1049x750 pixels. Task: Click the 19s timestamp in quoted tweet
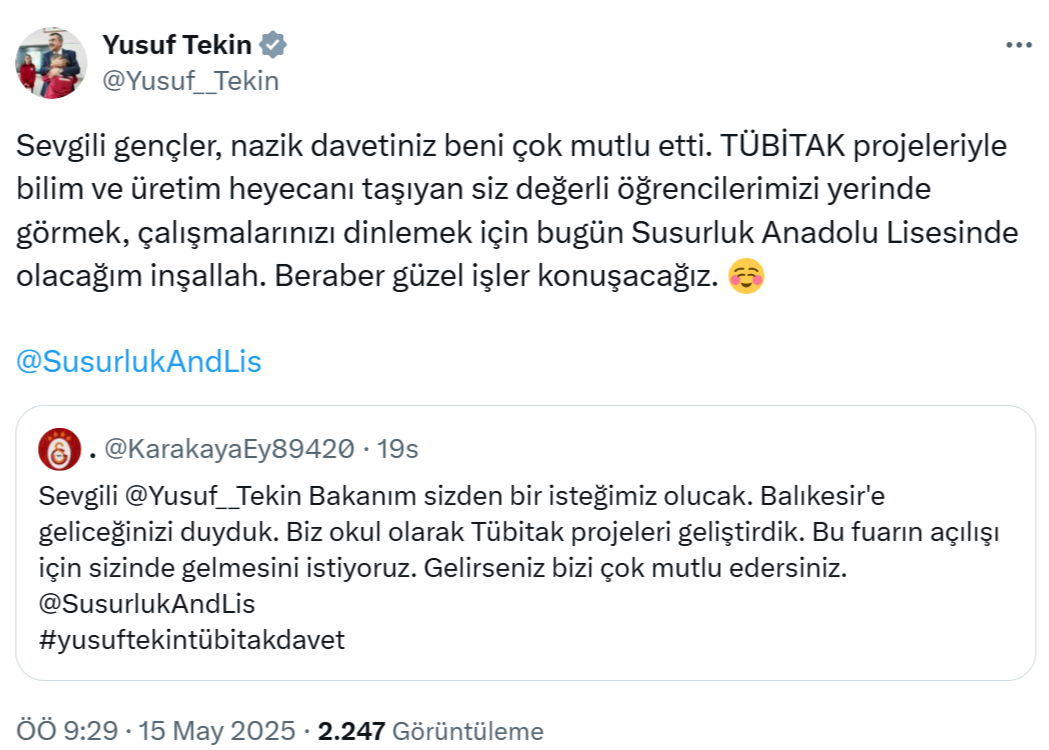coord(399,450)
